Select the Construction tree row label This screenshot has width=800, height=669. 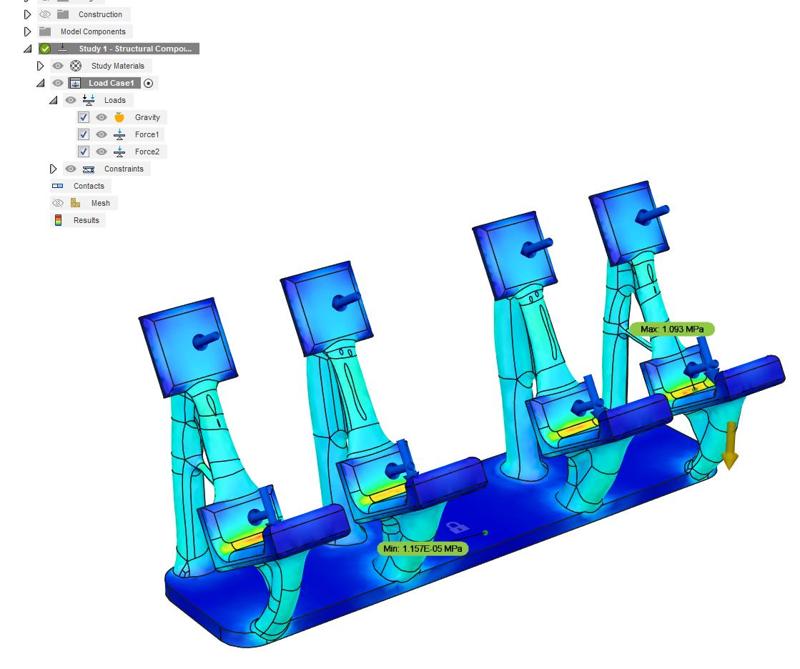coord(100,14)
